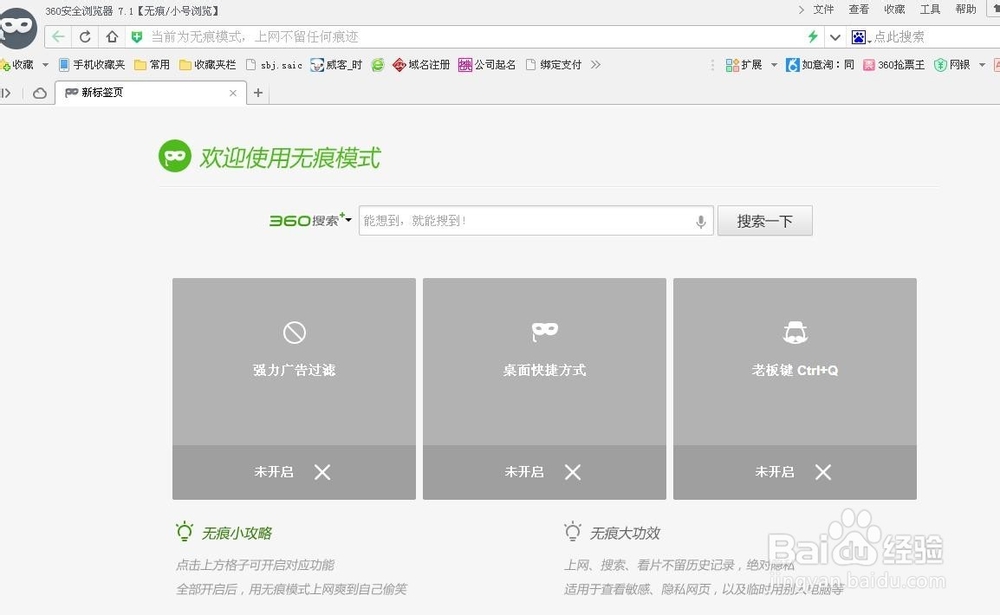Click the green 无痕小攻略 lightbulb icon
Viewport: 1000px width, 615px height.
point(184,531)
